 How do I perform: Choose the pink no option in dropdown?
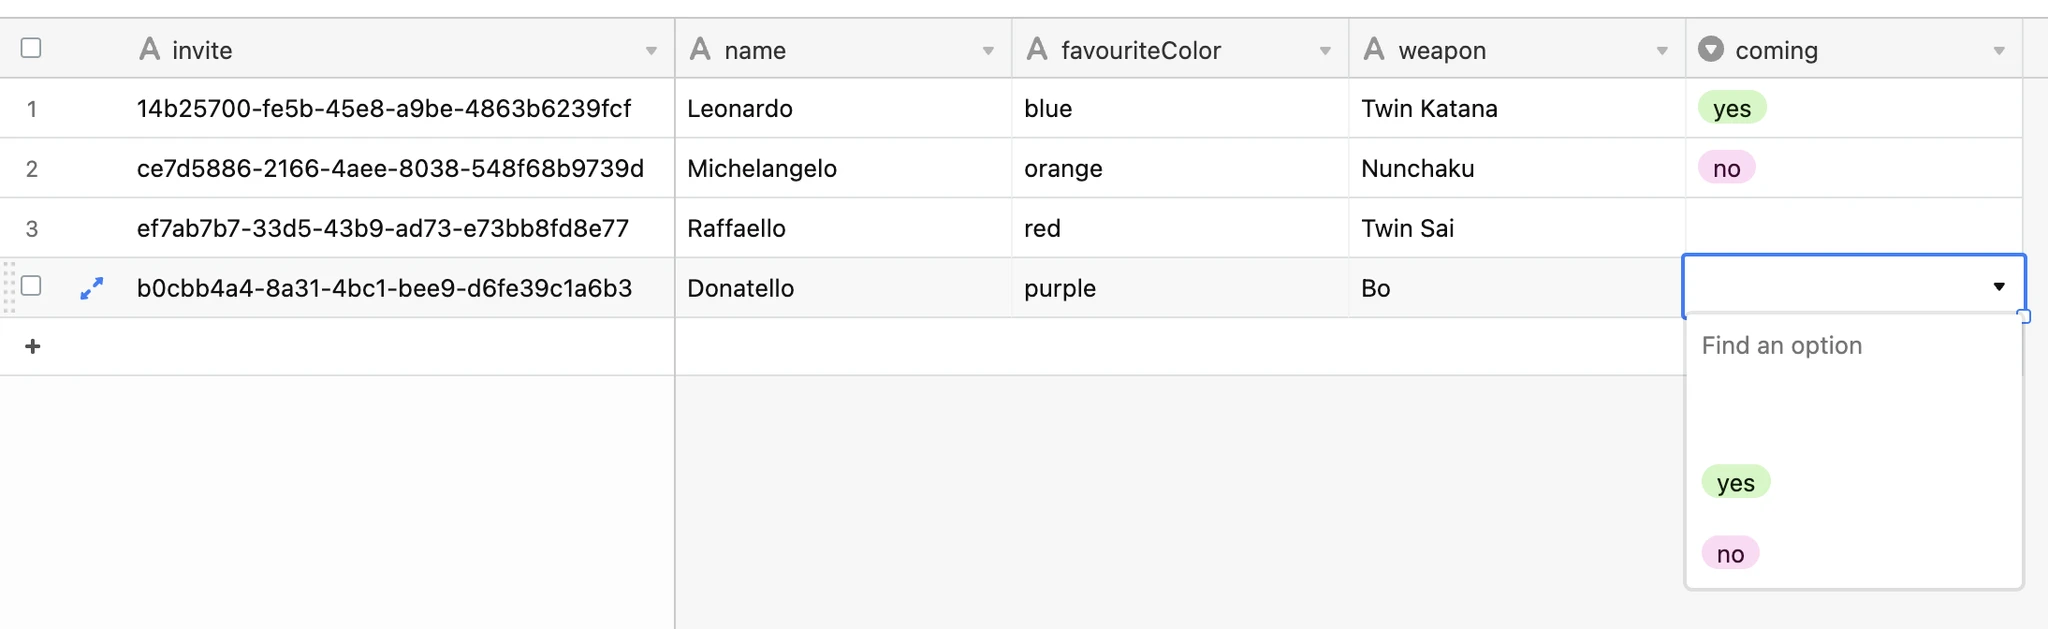[x=1730, y=554]
